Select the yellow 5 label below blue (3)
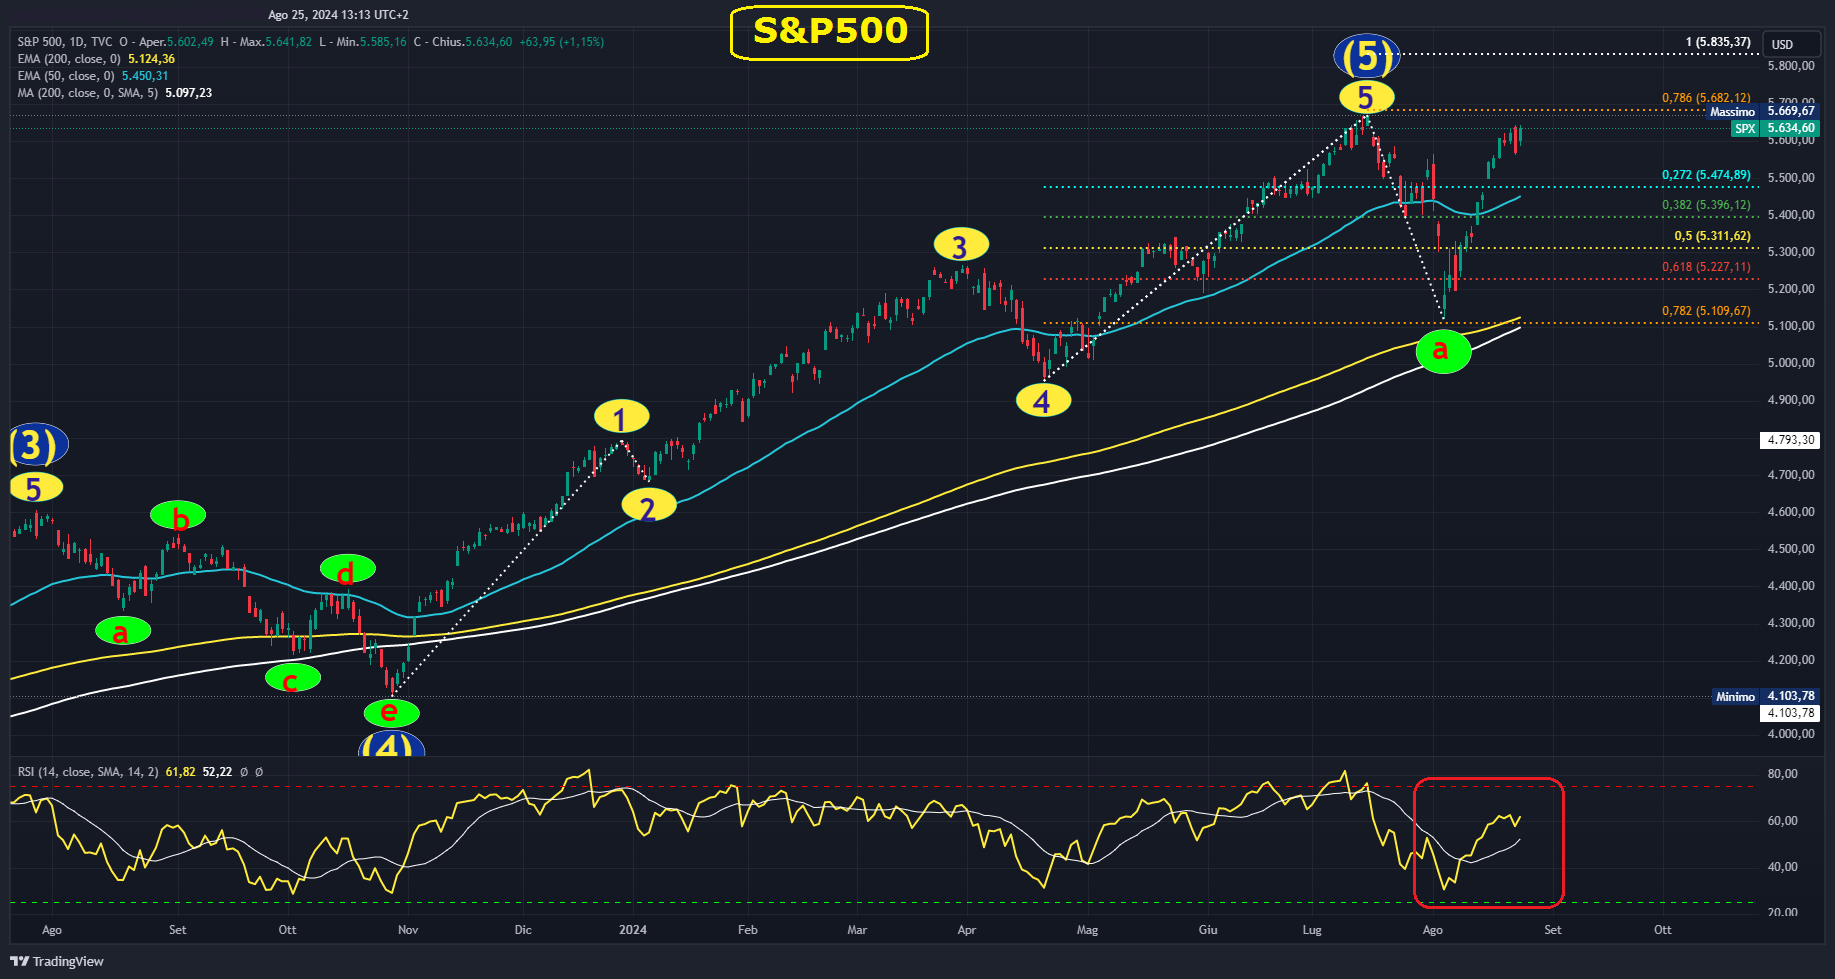The image size is (1835, 979). [36, 488]
